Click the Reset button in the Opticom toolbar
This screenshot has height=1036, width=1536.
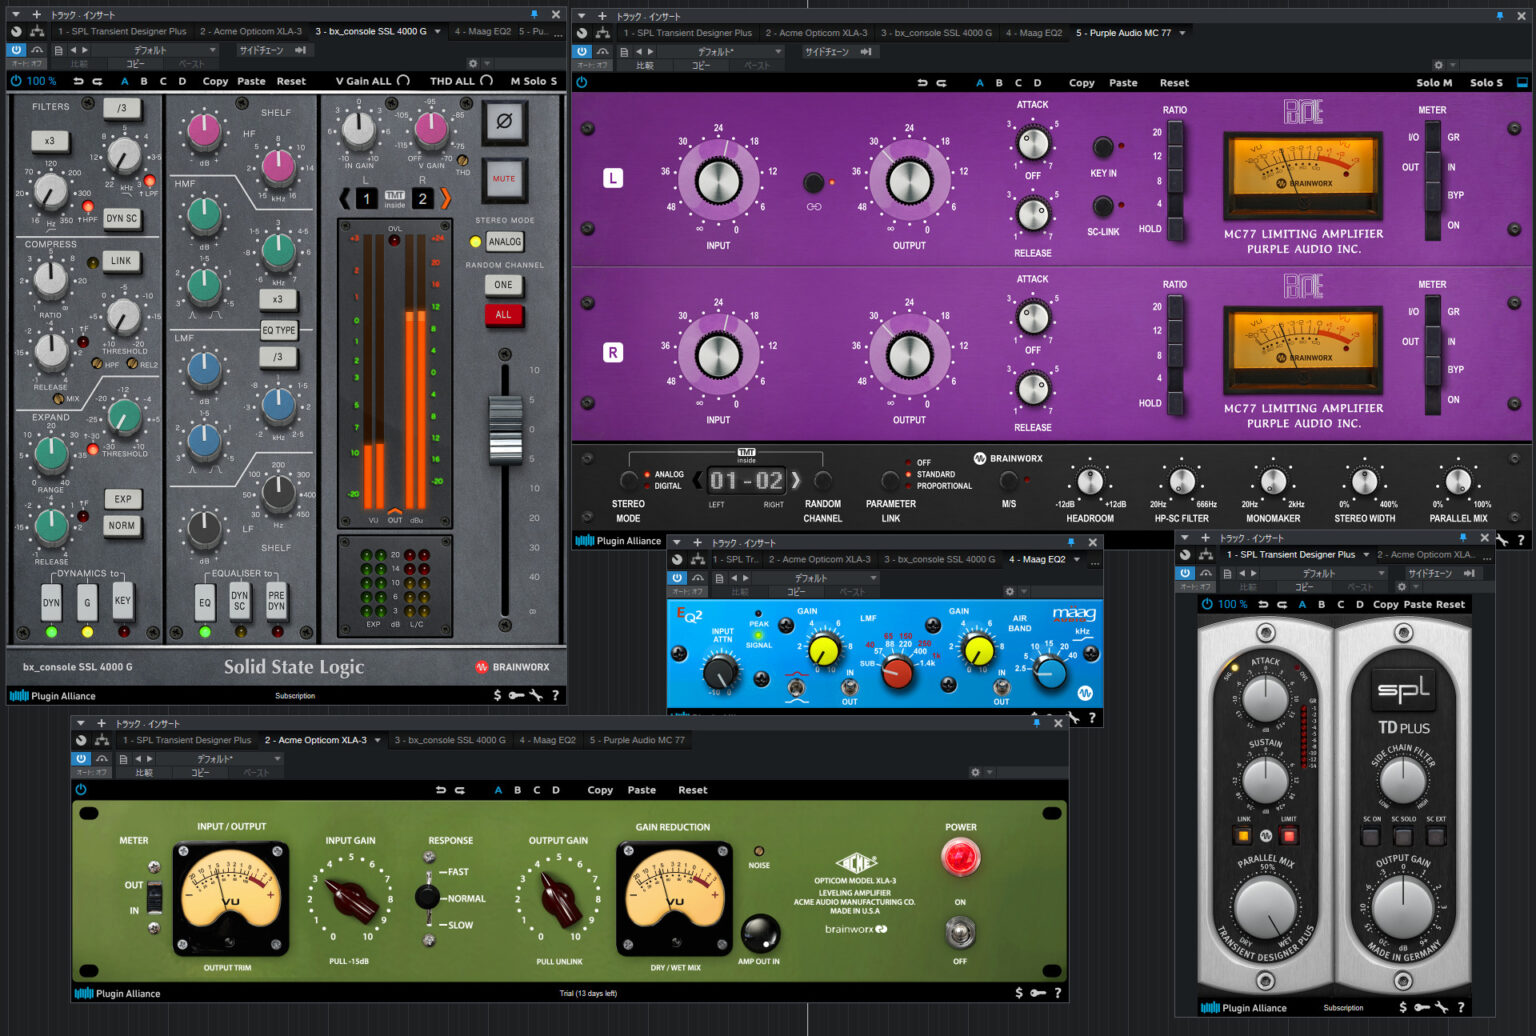click(692, 790)
